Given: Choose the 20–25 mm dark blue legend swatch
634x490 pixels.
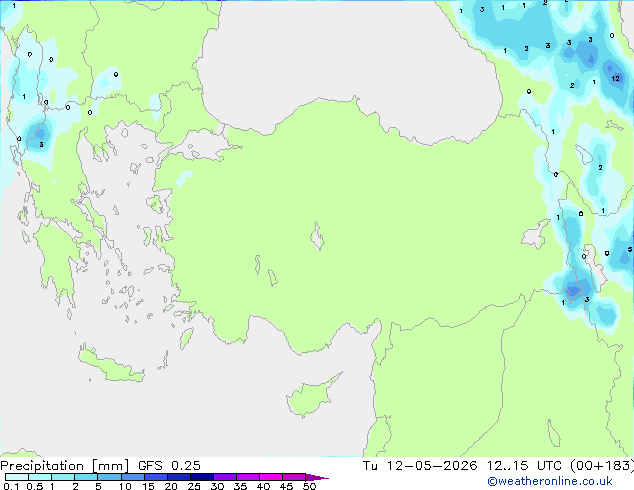Looking at the screenshot, I should point(178,477).
